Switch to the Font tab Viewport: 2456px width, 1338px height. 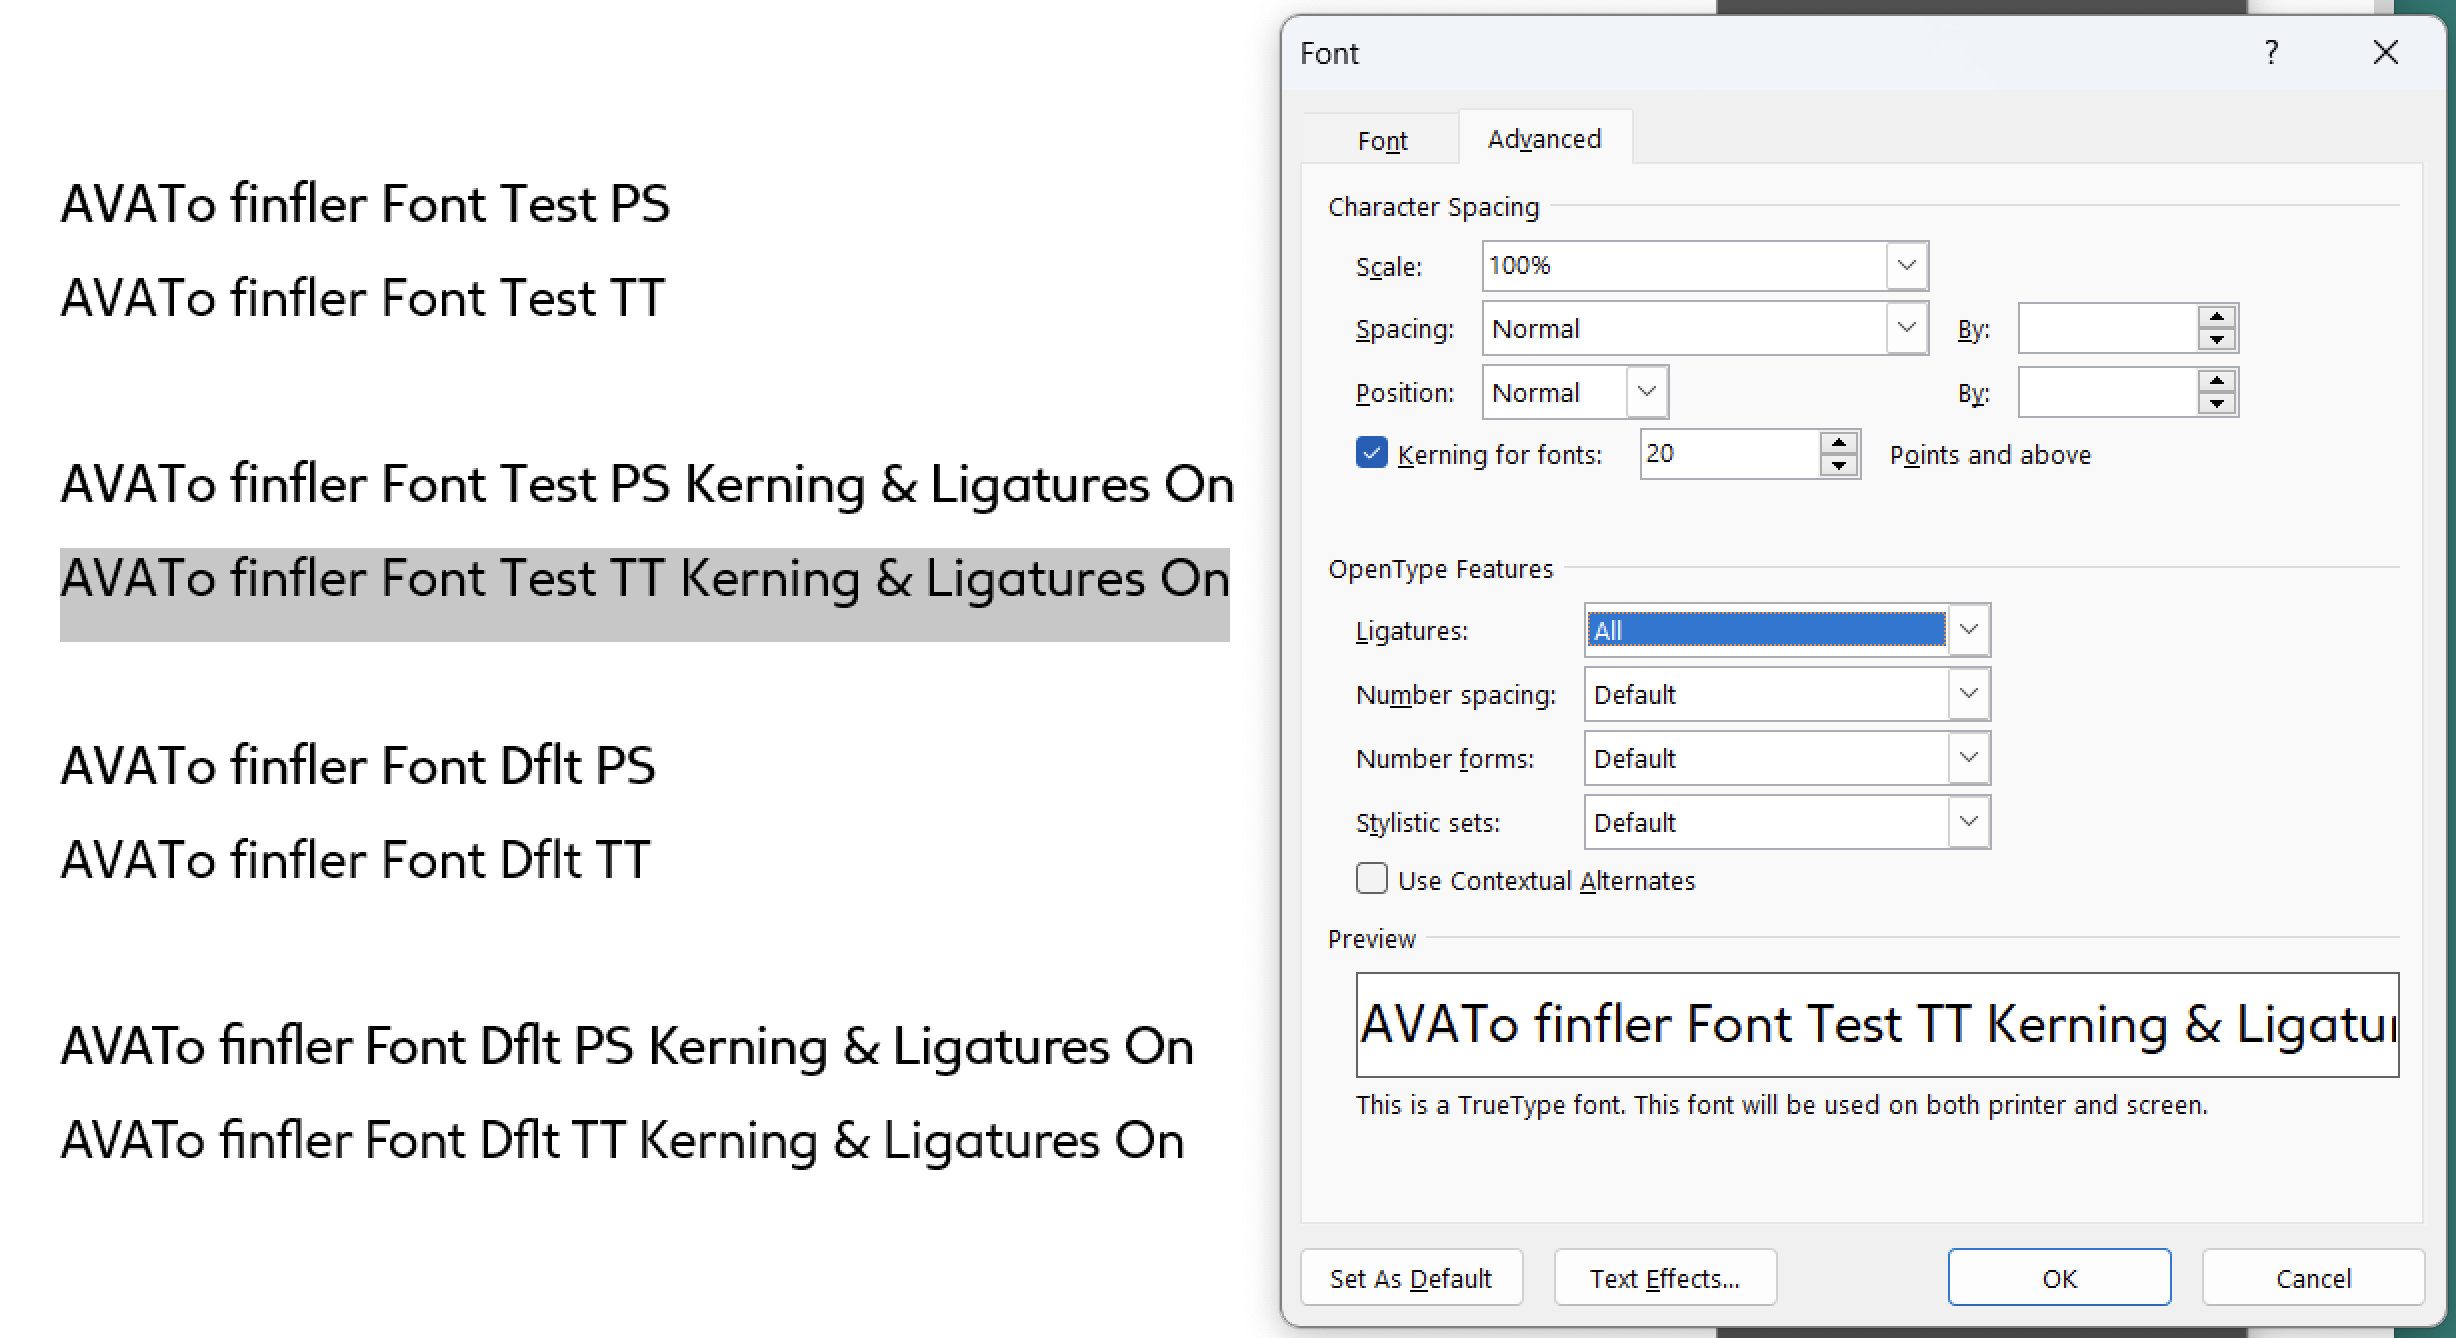[1381, 140]
